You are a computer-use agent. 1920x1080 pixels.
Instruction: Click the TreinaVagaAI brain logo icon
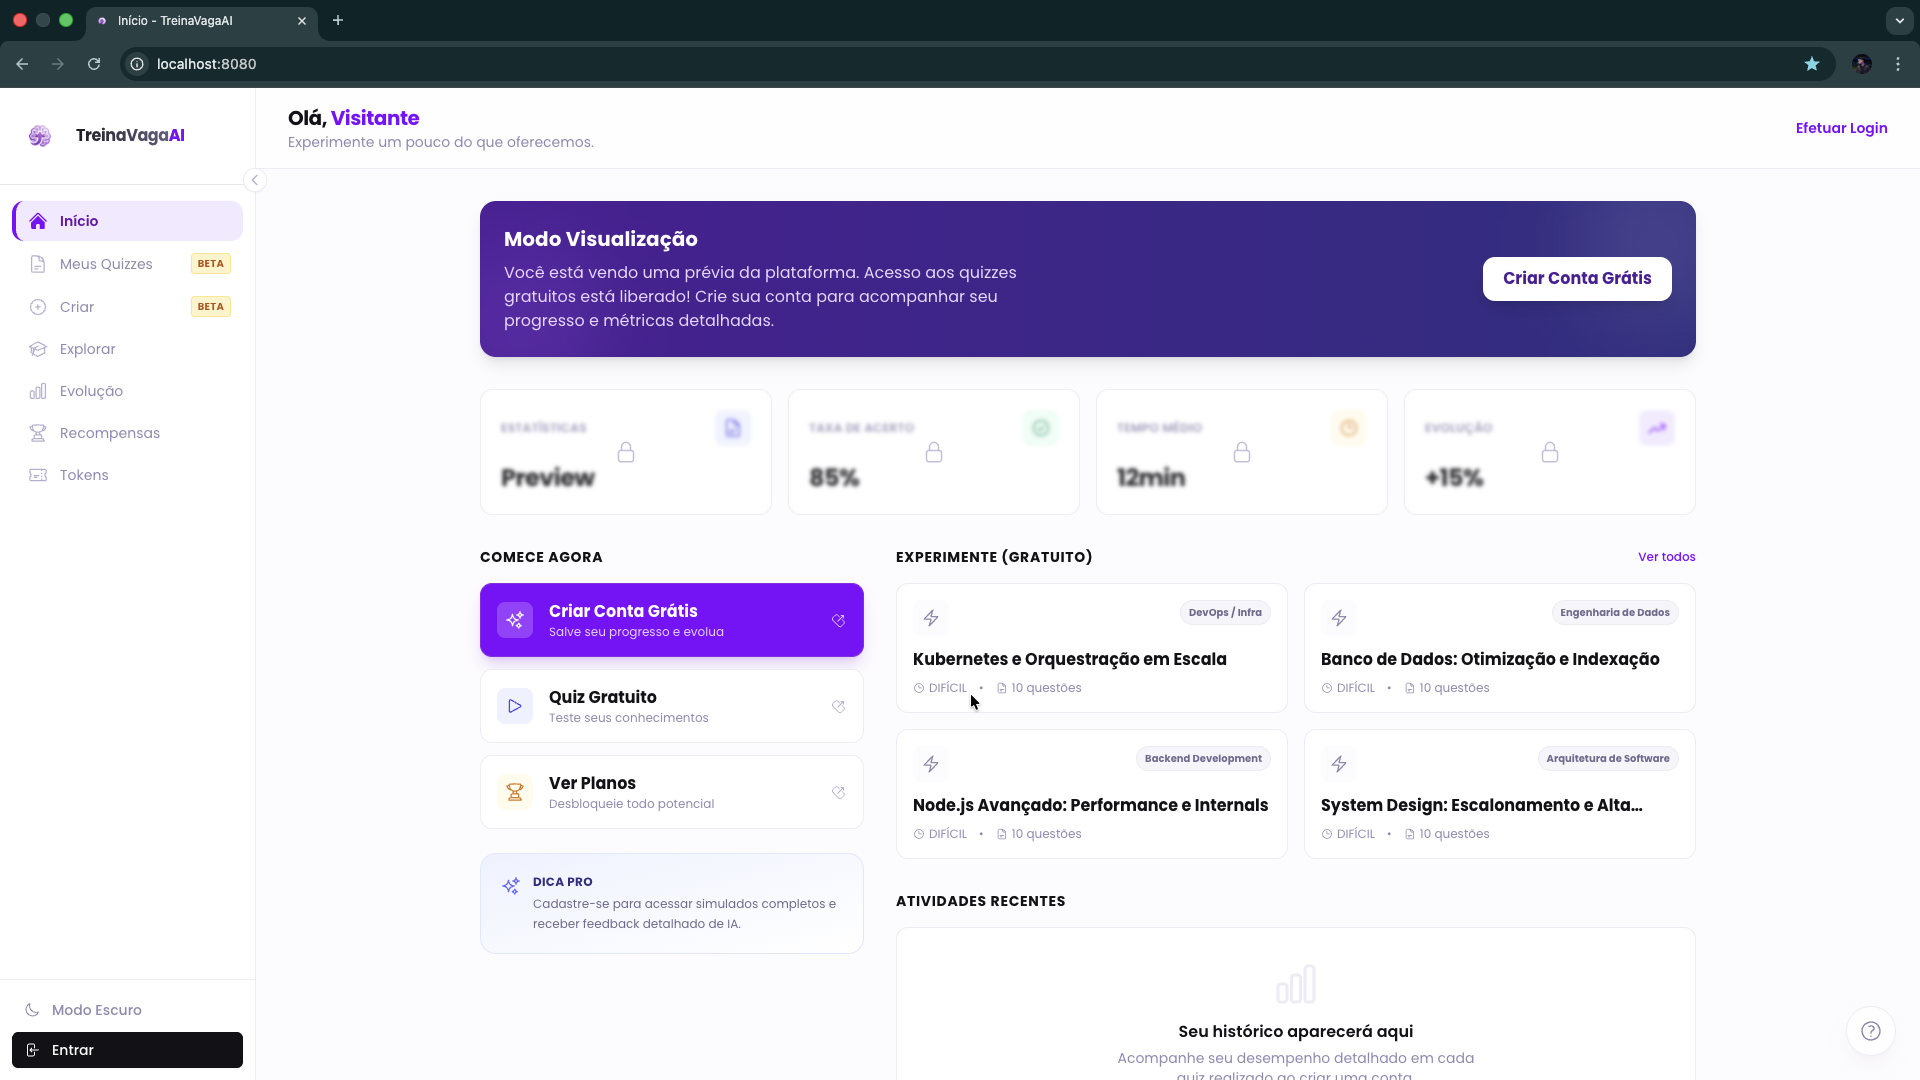40,136
